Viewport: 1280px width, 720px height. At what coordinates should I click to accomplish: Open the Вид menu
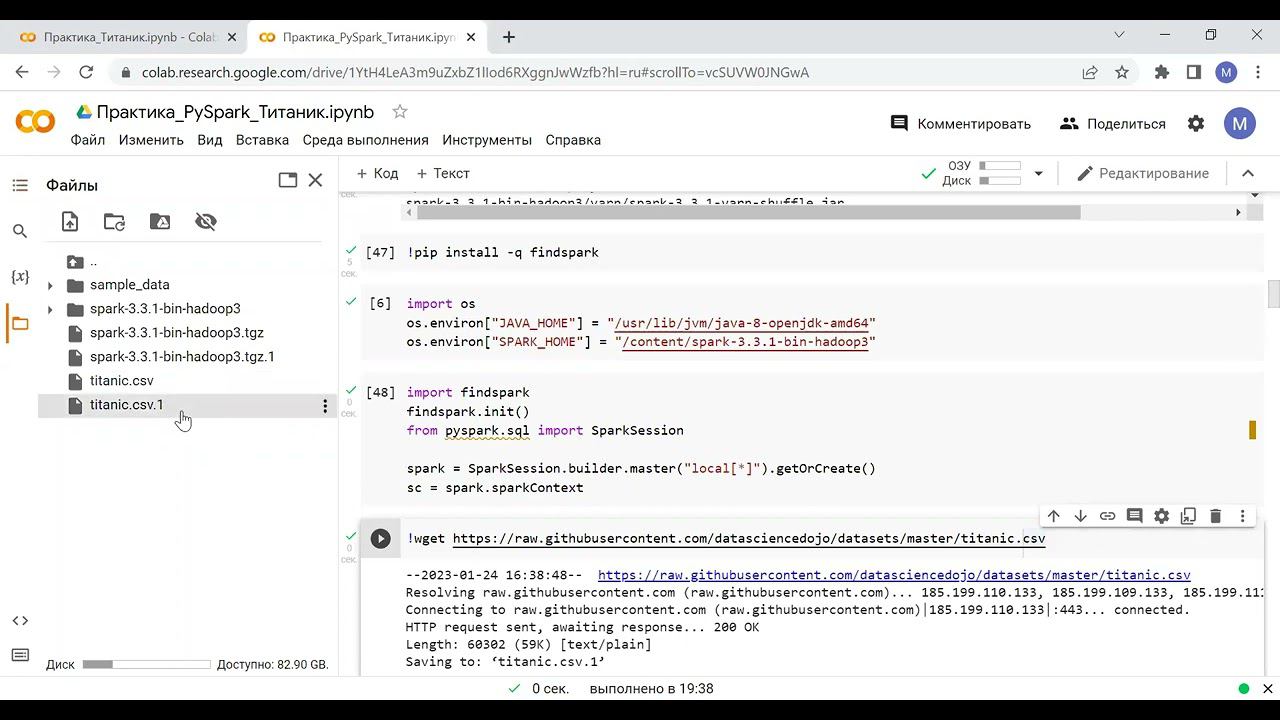tap(210, 140)
